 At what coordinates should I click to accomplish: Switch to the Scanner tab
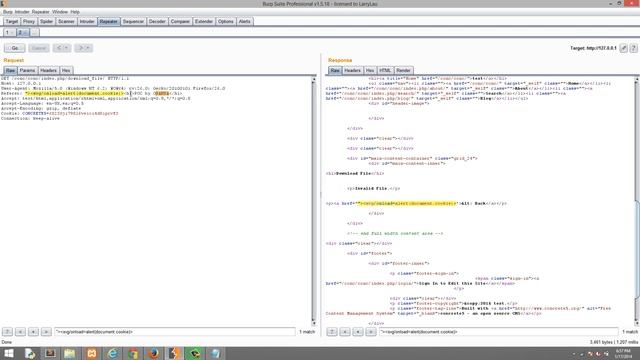tap(66, 22)
